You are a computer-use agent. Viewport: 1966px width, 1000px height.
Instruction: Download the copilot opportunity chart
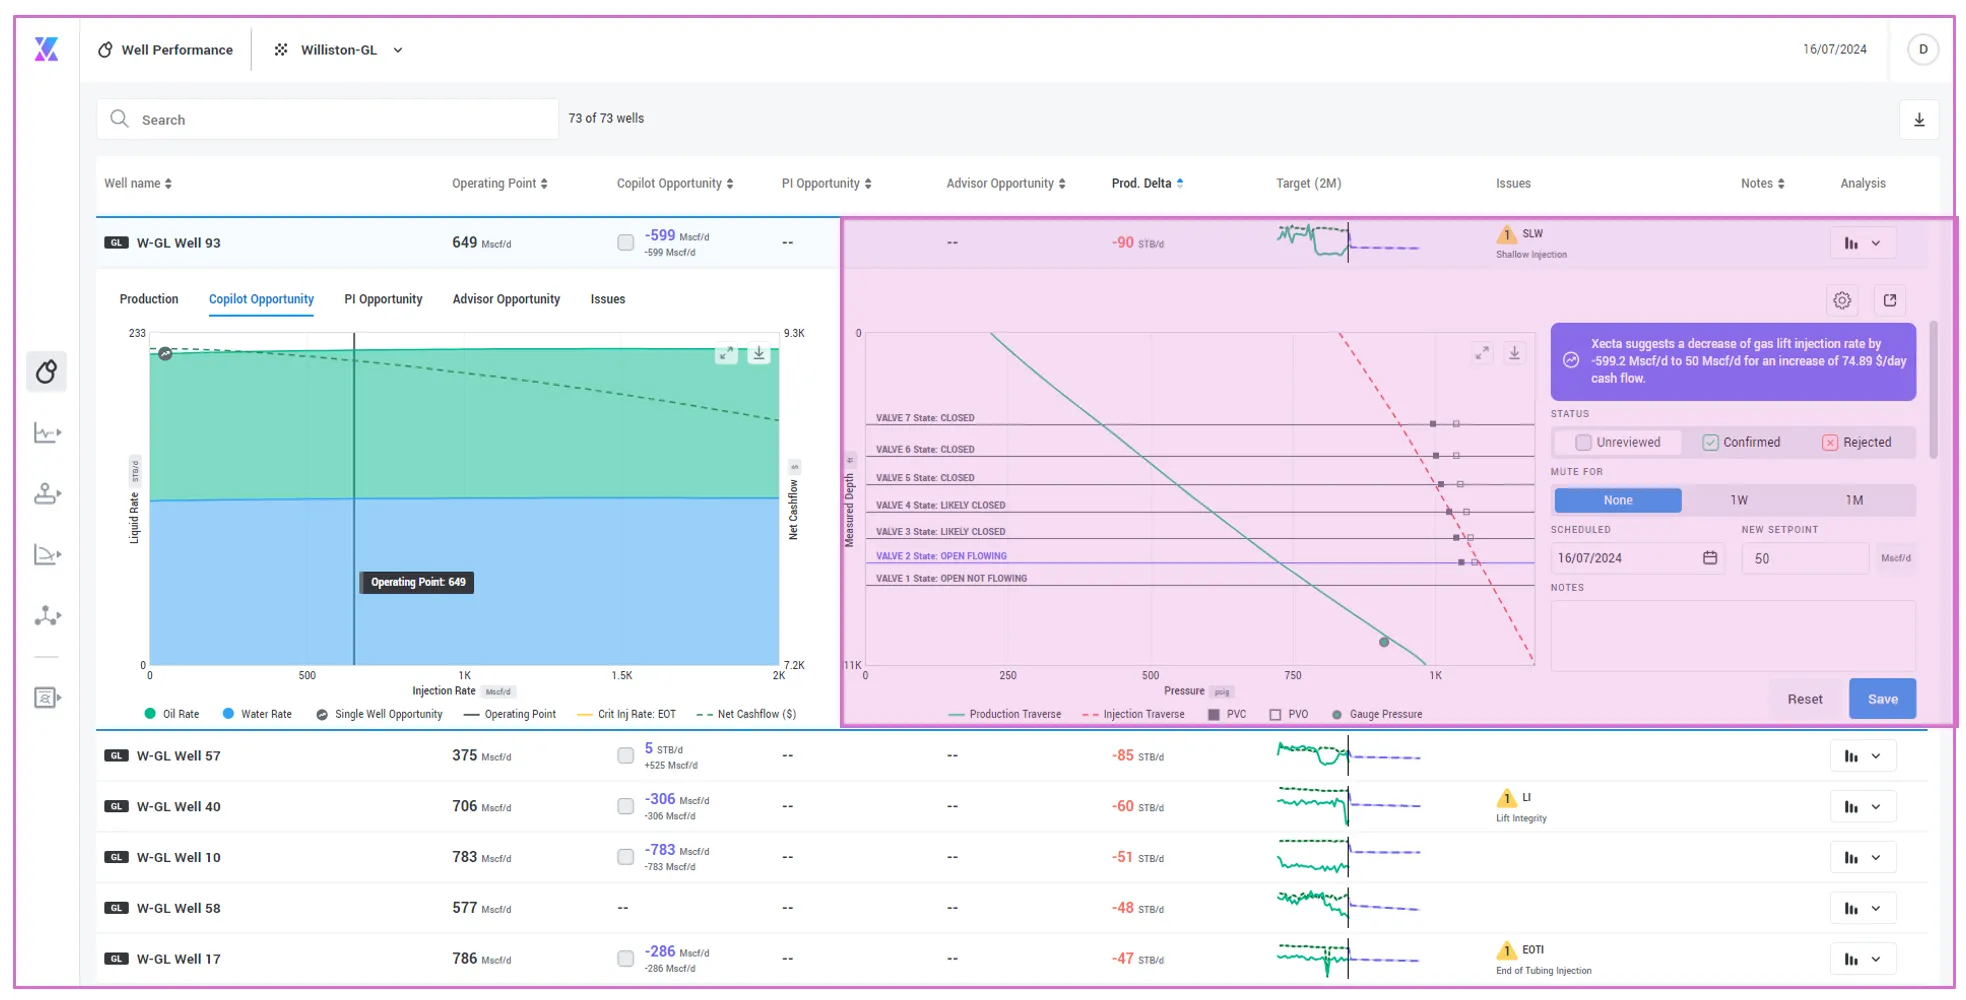point(759,353)
